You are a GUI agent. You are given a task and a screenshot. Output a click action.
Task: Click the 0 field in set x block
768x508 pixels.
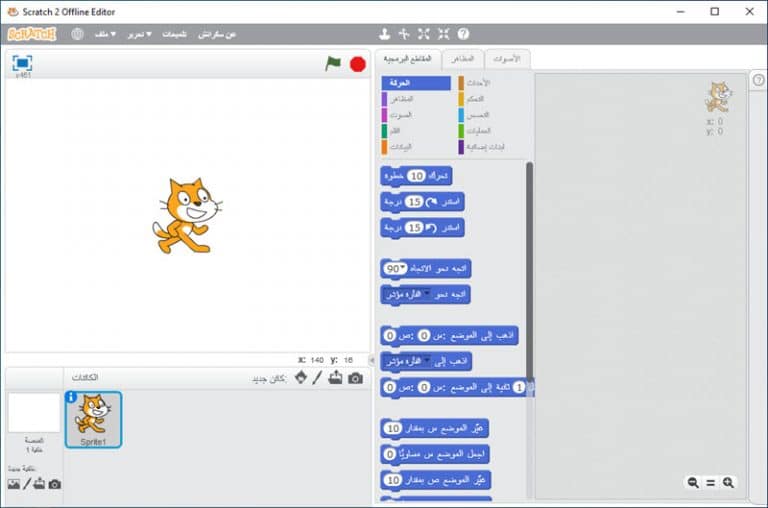click(390, 455)
